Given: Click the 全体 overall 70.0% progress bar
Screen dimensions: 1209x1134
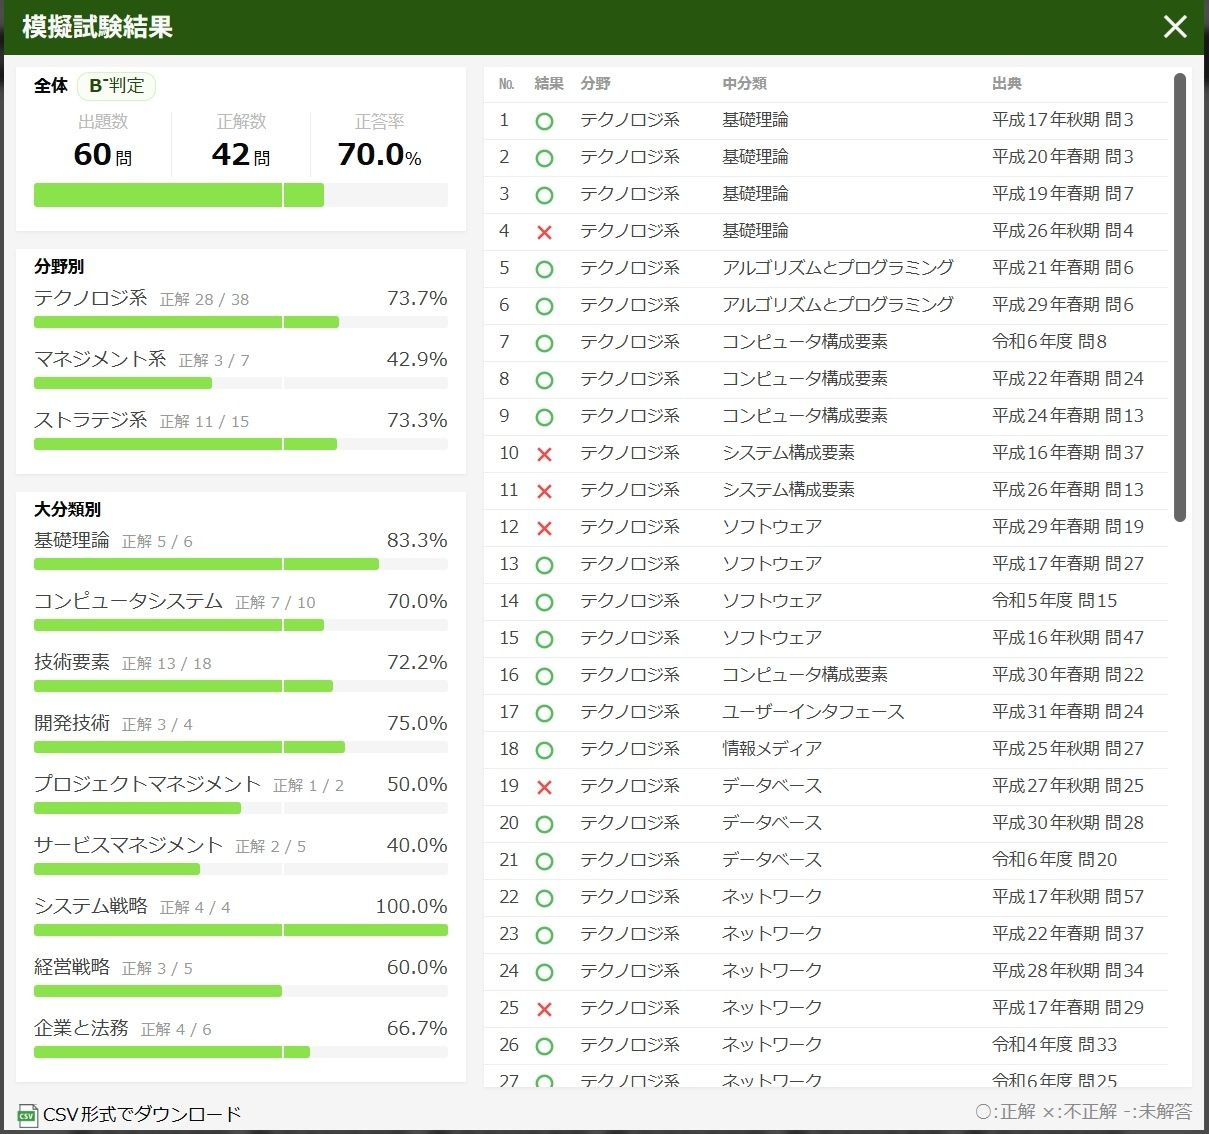Looking at the screenshot, I should [241, 195].
